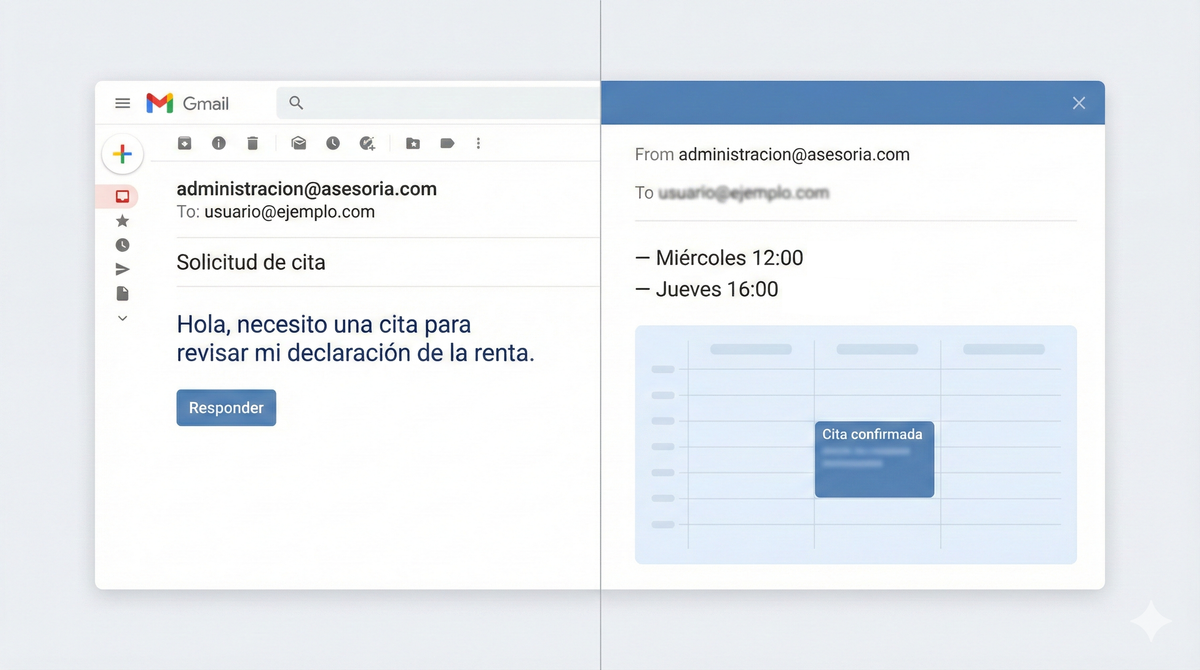This screenshot has height=670, width=1200.
Task: Mark the email as read
Action: click(x=298, y=143)
